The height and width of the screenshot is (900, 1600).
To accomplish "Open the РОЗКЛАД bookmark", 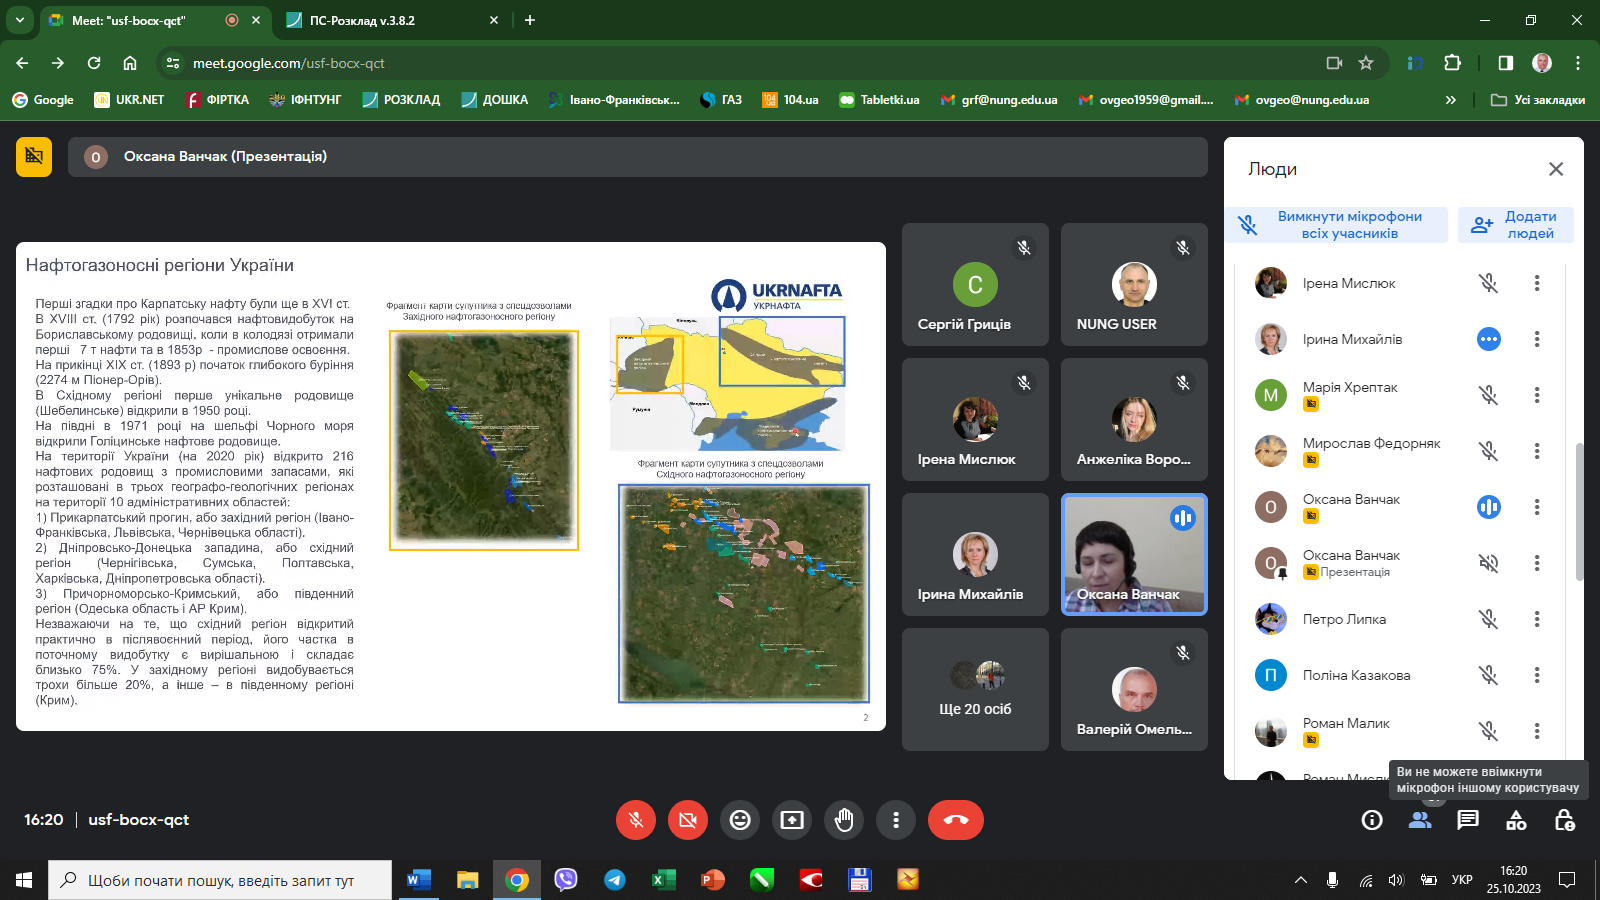I will (x=401, y=100).
